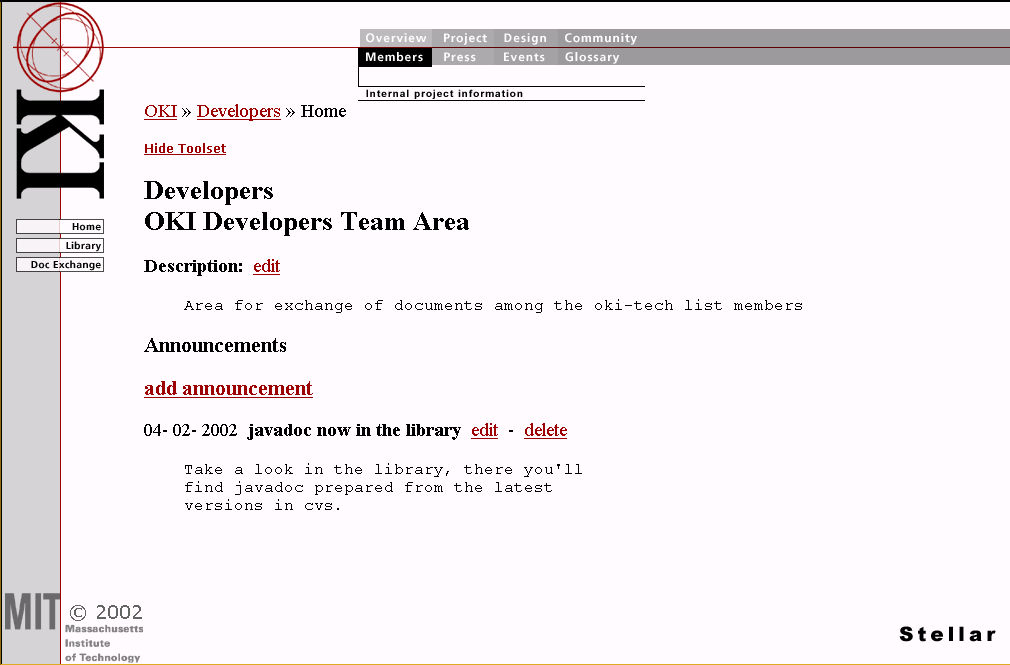
Task: Open the Design navigation tab
Action: pos(525,38)
